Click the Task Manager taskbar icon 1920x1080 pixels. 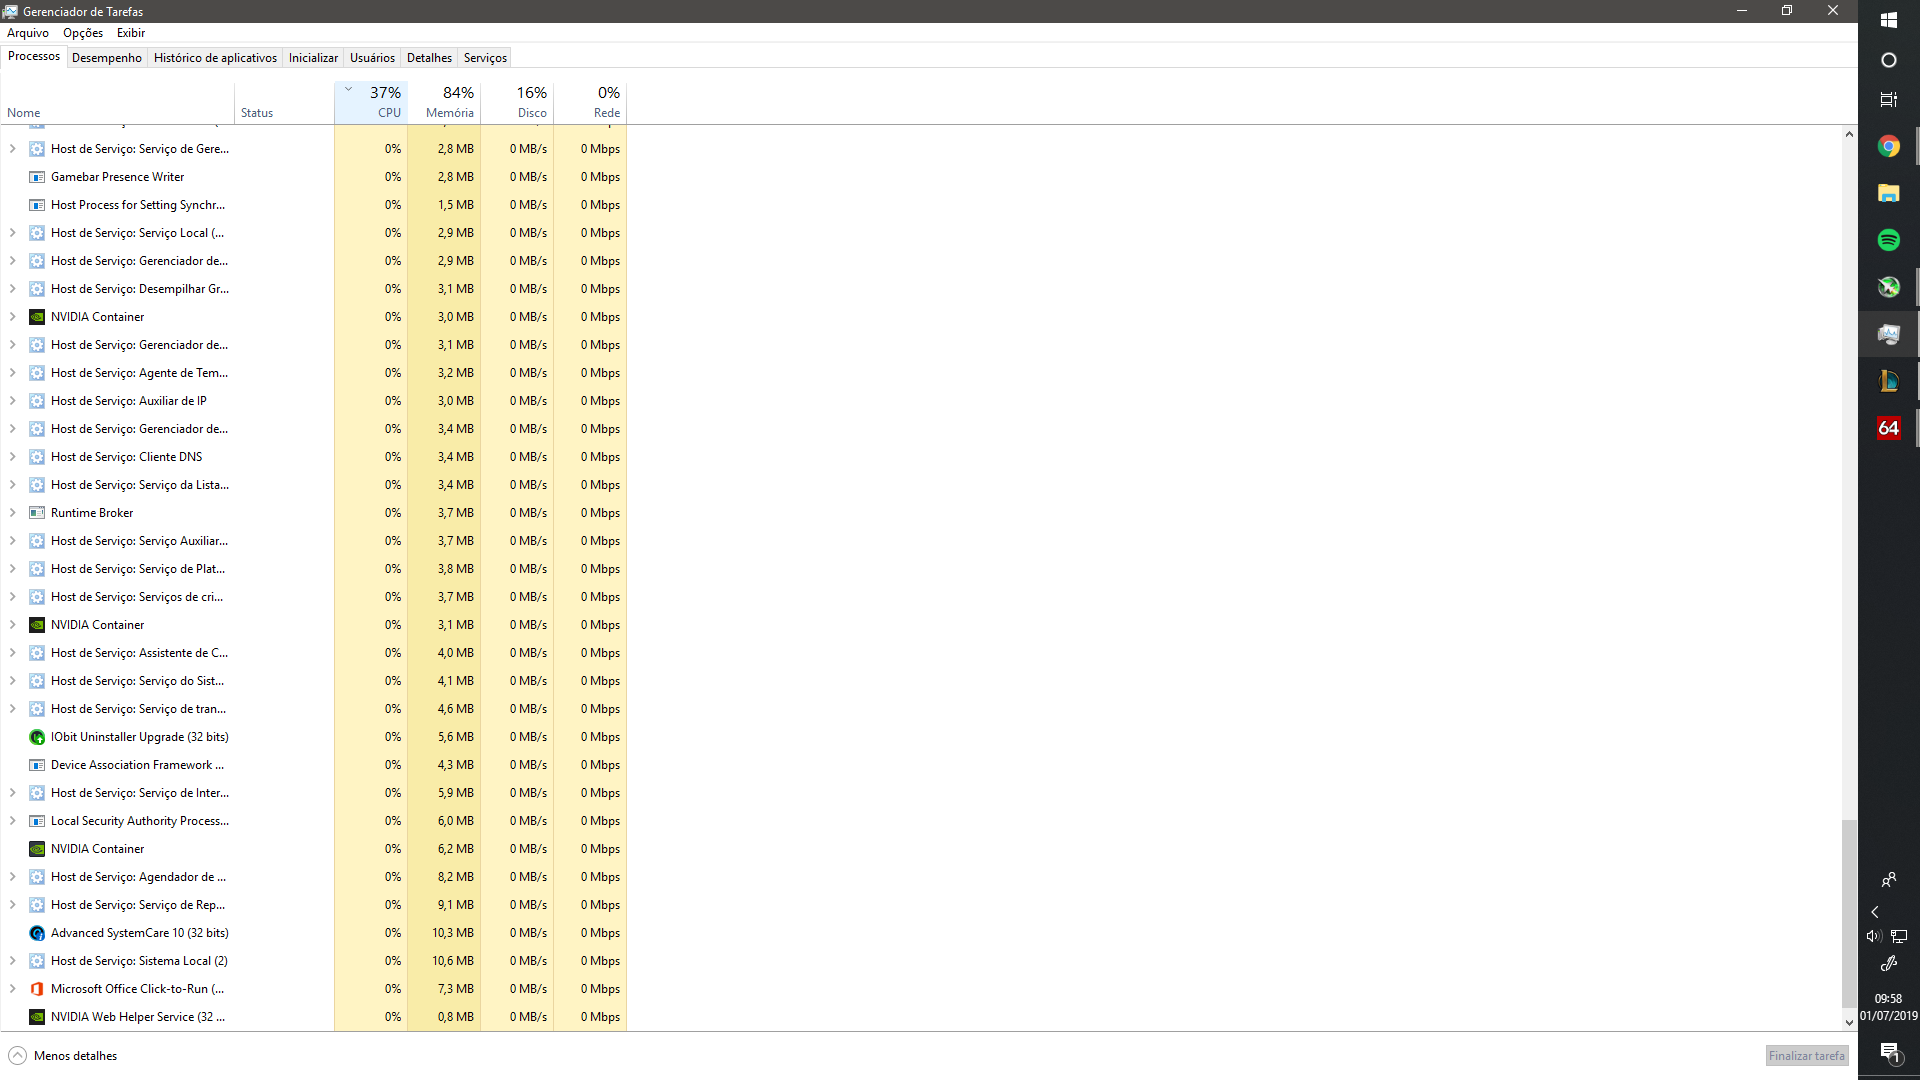1888,334
